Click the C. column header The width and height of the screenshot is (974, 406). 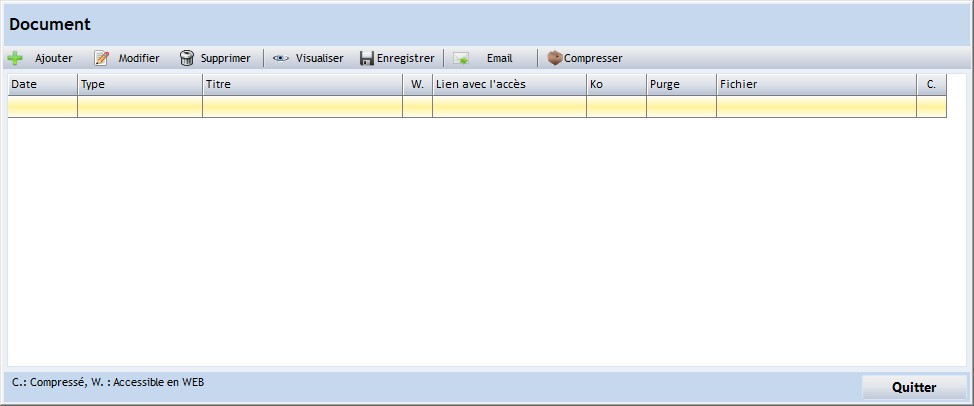coord(932,84)
